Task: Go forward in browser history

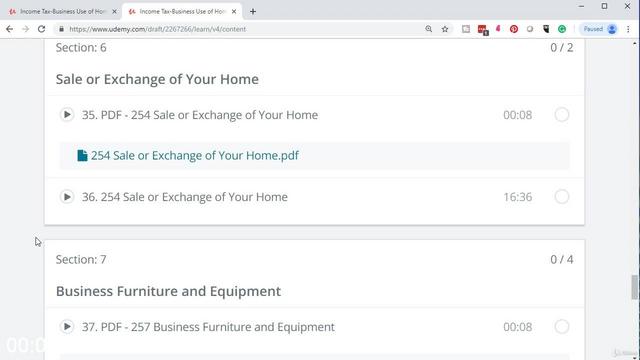Action: (25, 29)
